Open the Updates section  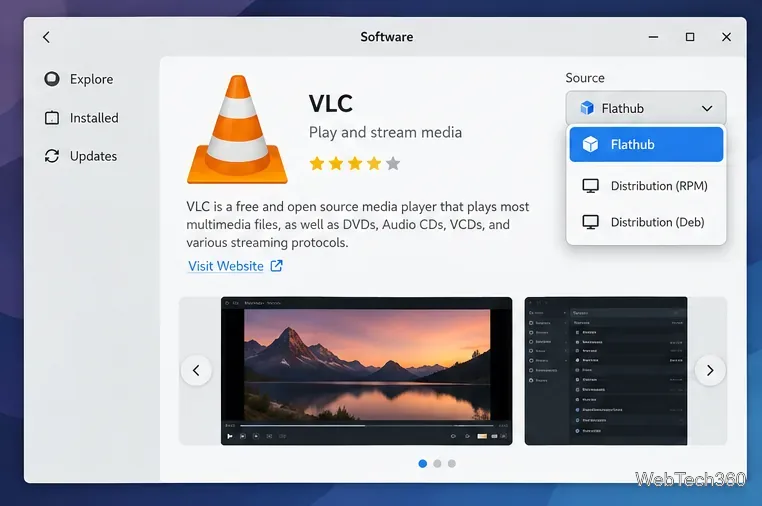[81, 156]
